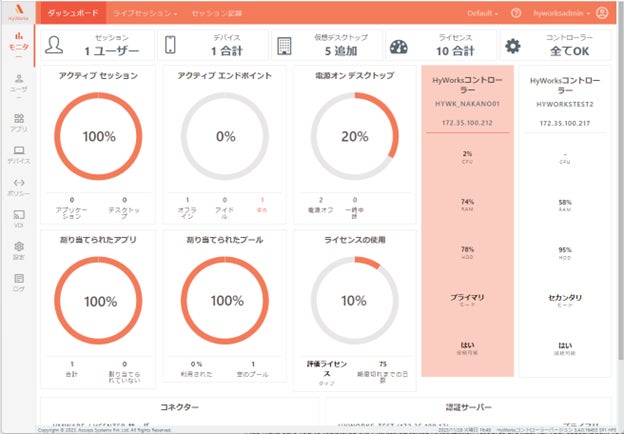This screenshot has height=434, width=624.
Task: Click the 58% RAM value
Action: click(x=565, y=202)
